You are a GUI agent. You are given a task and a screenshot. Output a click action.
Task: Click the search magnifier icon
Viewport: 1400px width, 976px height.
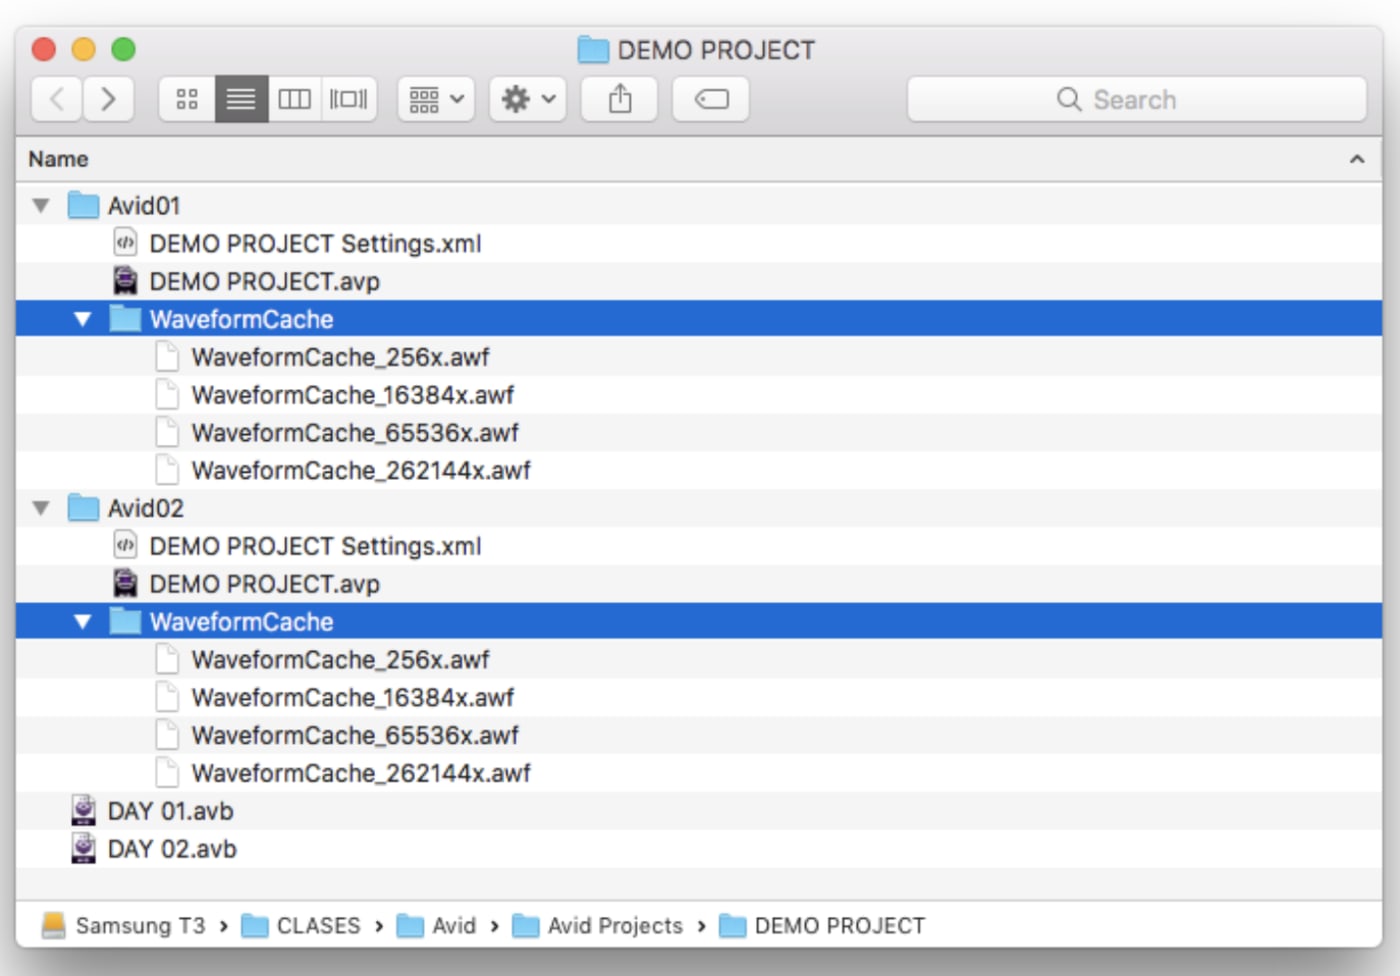point(1069,99)
